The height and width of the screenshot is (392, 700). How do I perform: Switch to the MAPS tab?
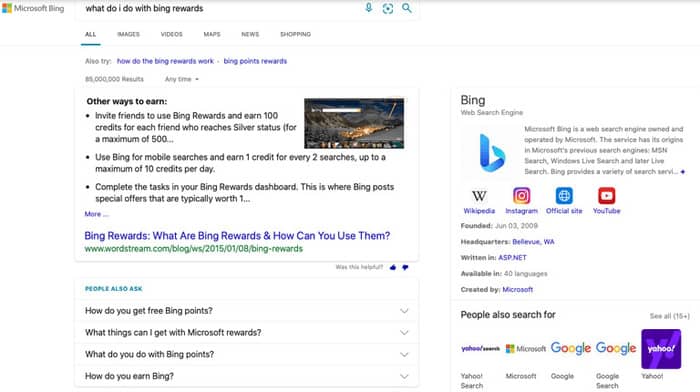(212, 34)
